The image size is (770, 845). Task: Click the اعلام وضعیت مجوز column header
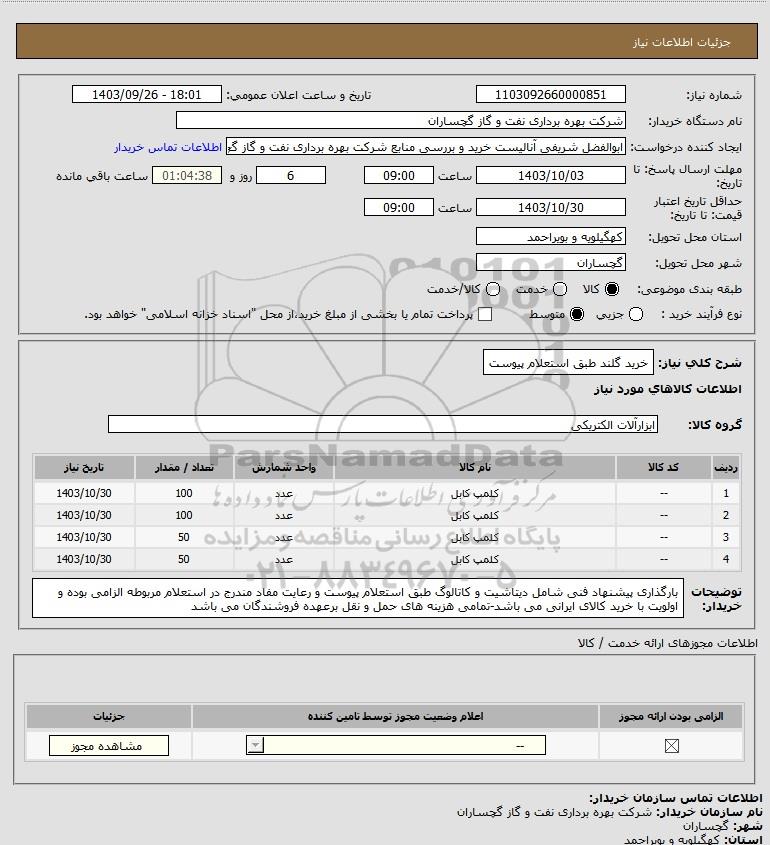[x=396, y=716]
